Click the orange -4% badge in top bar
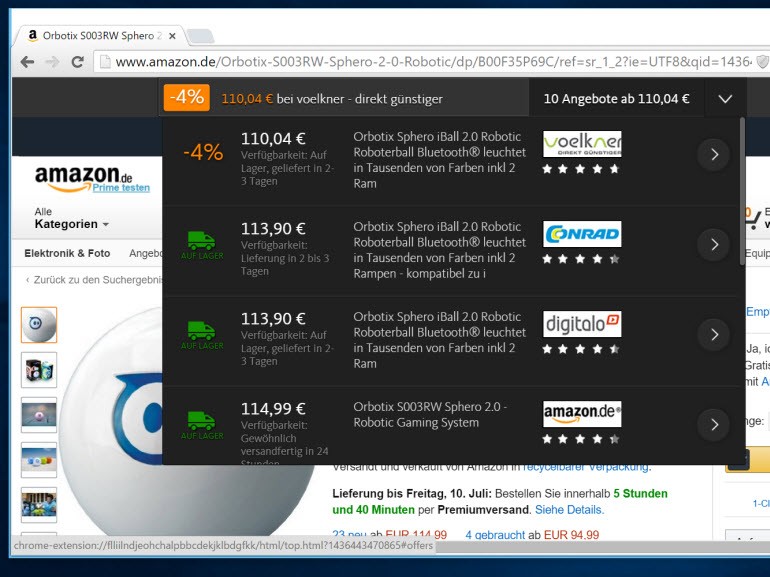The height and width of the screenshot is (577, 770). pyautogui.click(x=187, y=97)
